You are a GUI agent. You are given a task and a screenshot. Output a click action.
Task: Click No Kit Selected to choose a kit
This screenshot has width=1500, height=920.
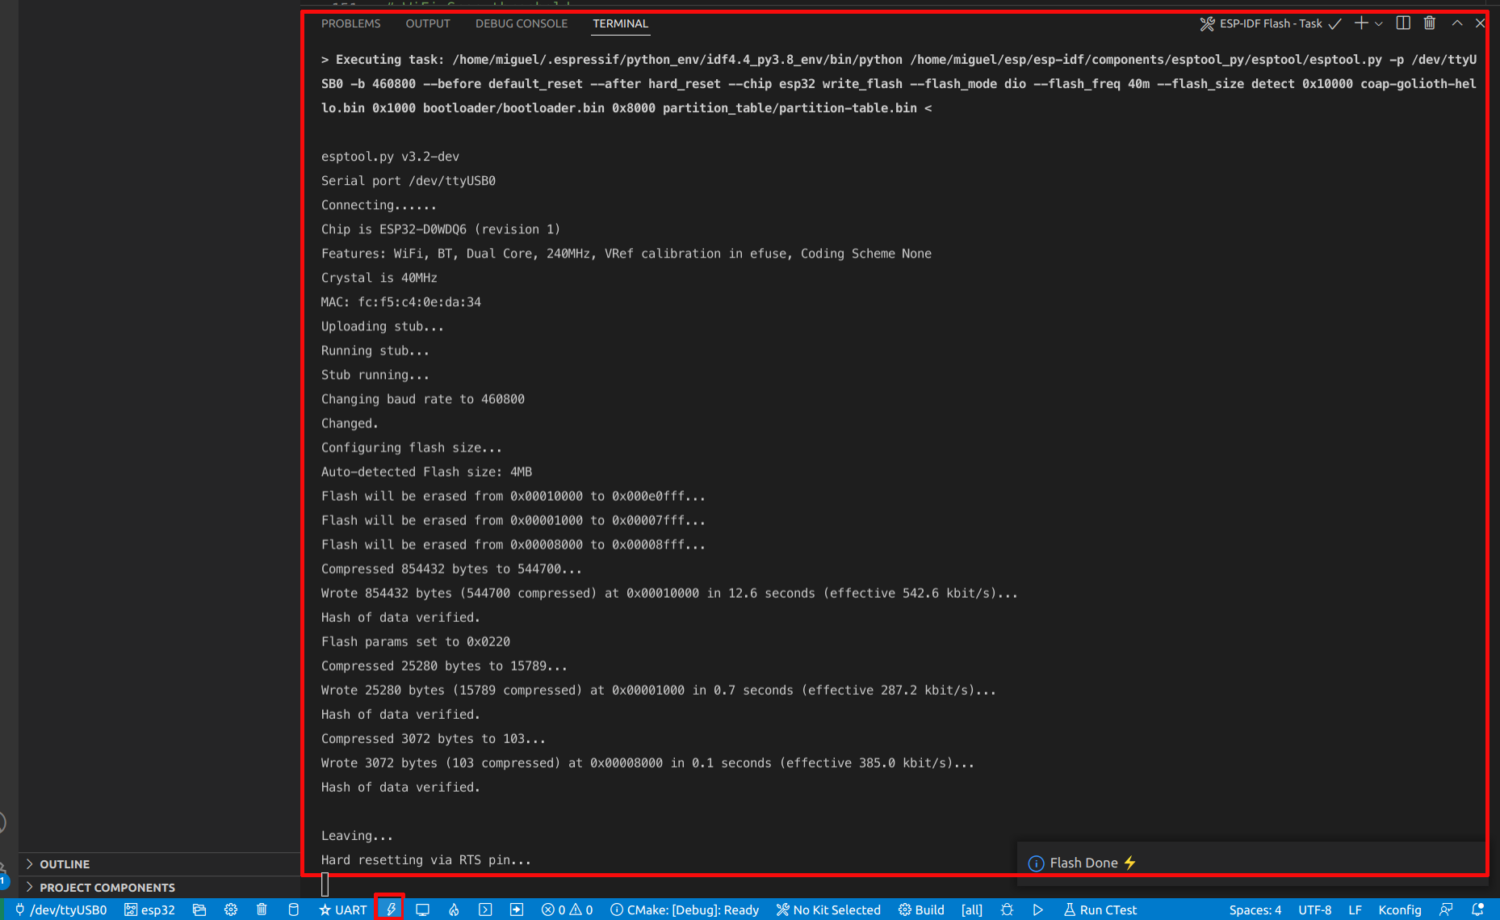(x=828, y=909)
